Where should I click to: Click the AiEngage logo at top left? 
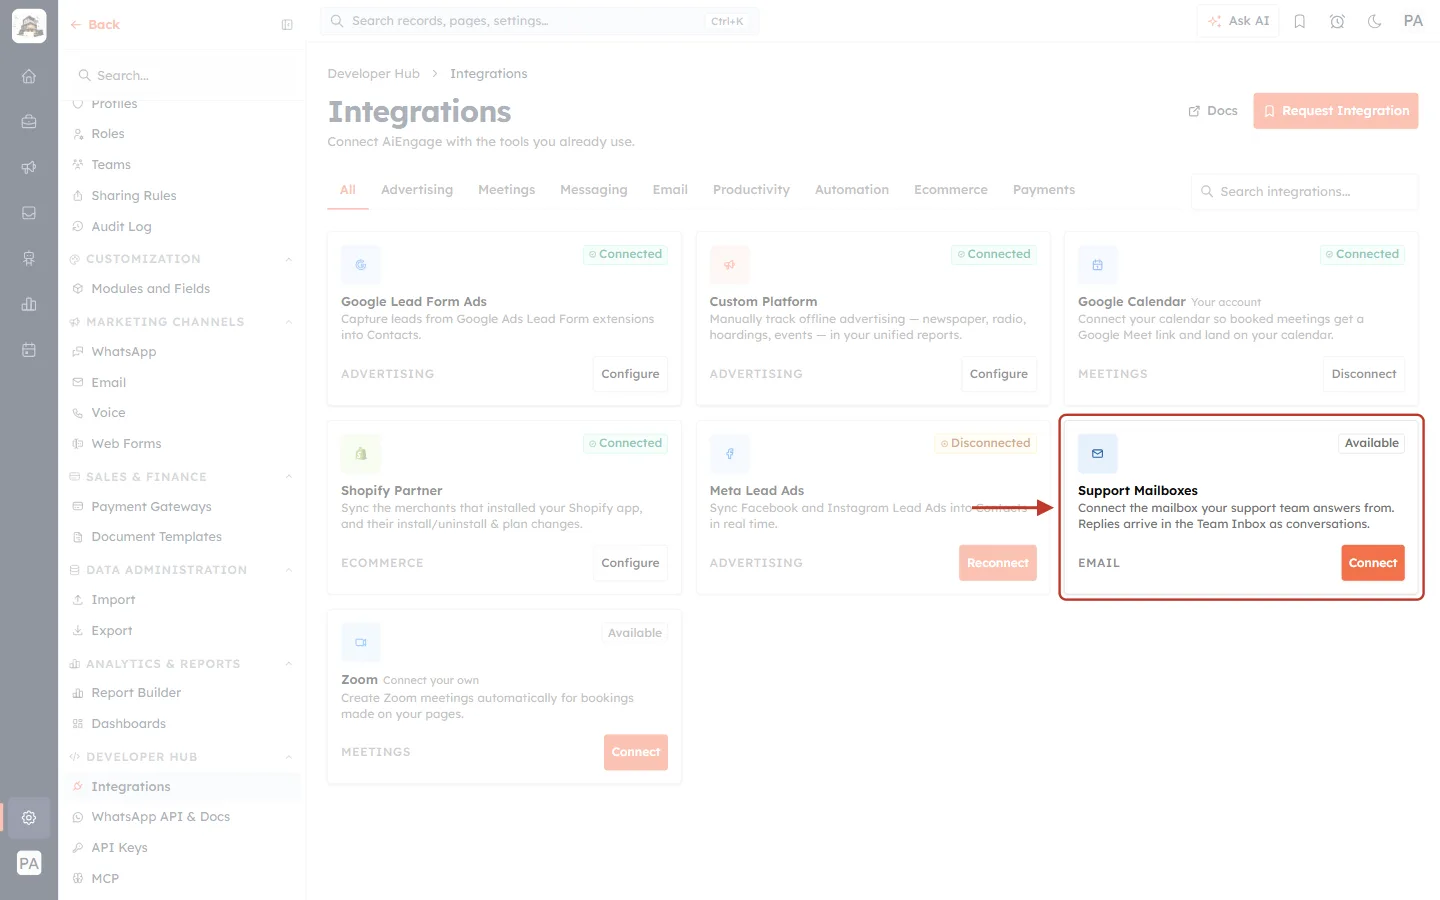29,25
